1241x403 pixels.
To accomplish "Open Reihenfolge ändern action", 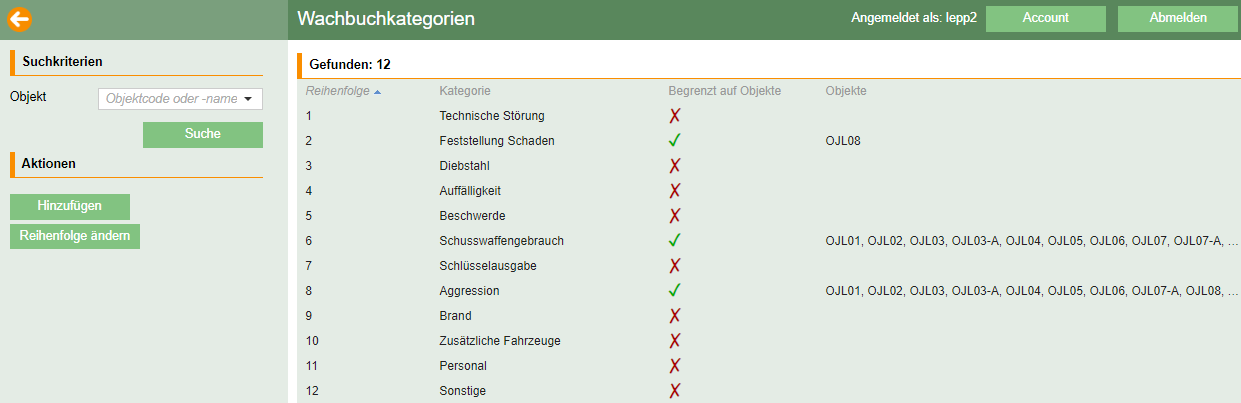I will click(75, 236).
